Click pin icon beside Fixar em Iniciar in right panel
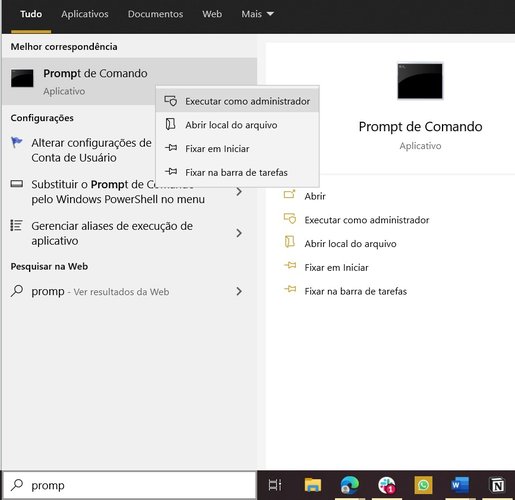Image resolution: width=515 pixels, height=500 pixels. 290,265
